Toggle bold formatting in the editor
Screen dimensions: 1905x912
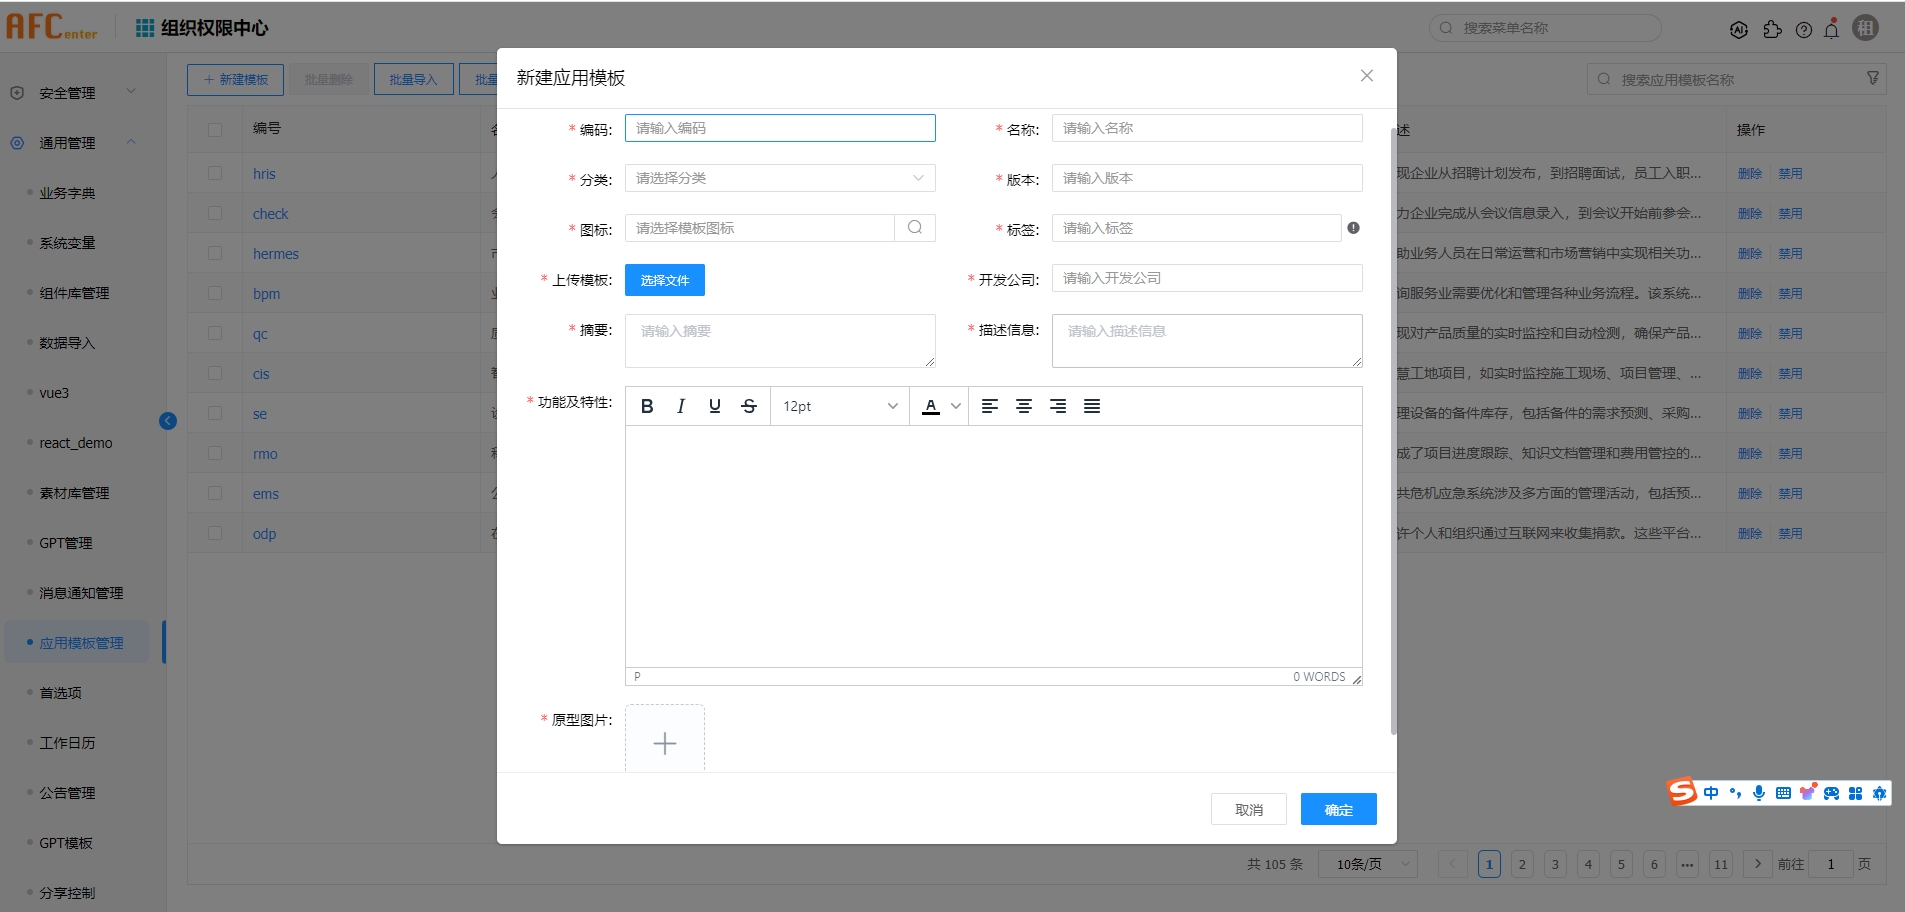click(x=647, y=406)
